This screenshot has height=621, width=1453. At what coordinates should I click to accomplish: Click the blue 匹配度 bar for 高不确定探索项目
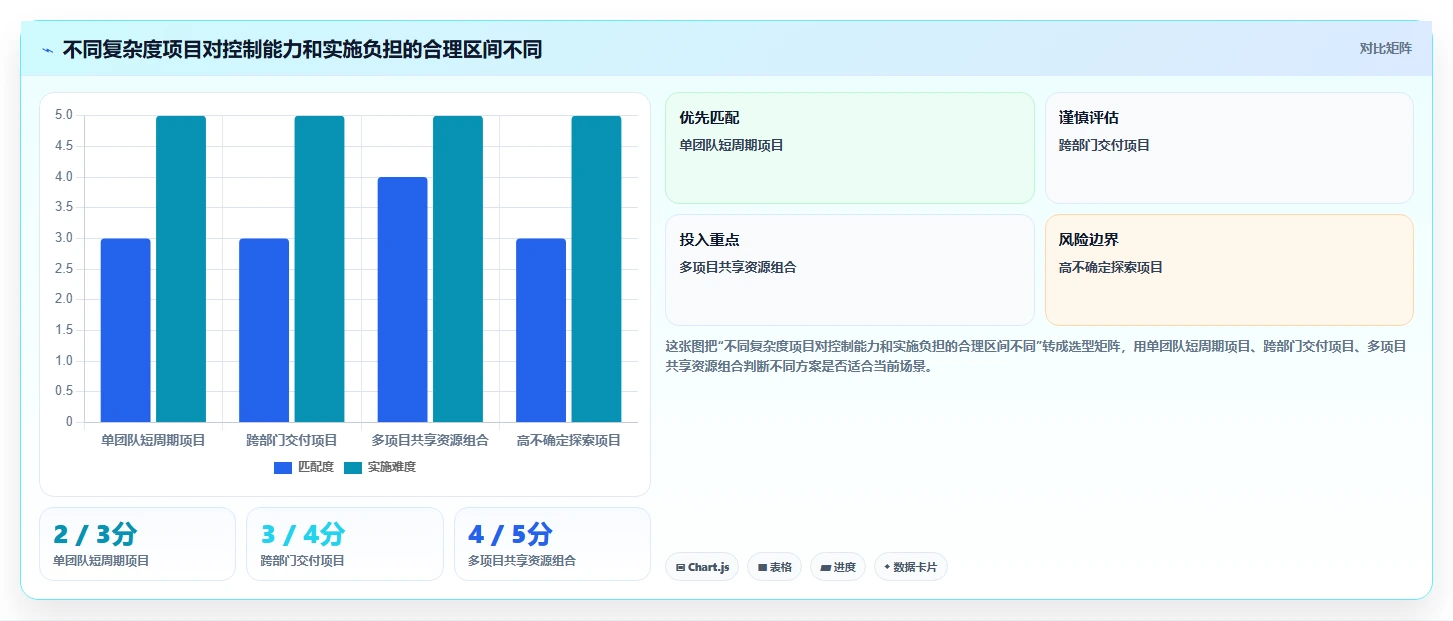[x=541, y=330]
